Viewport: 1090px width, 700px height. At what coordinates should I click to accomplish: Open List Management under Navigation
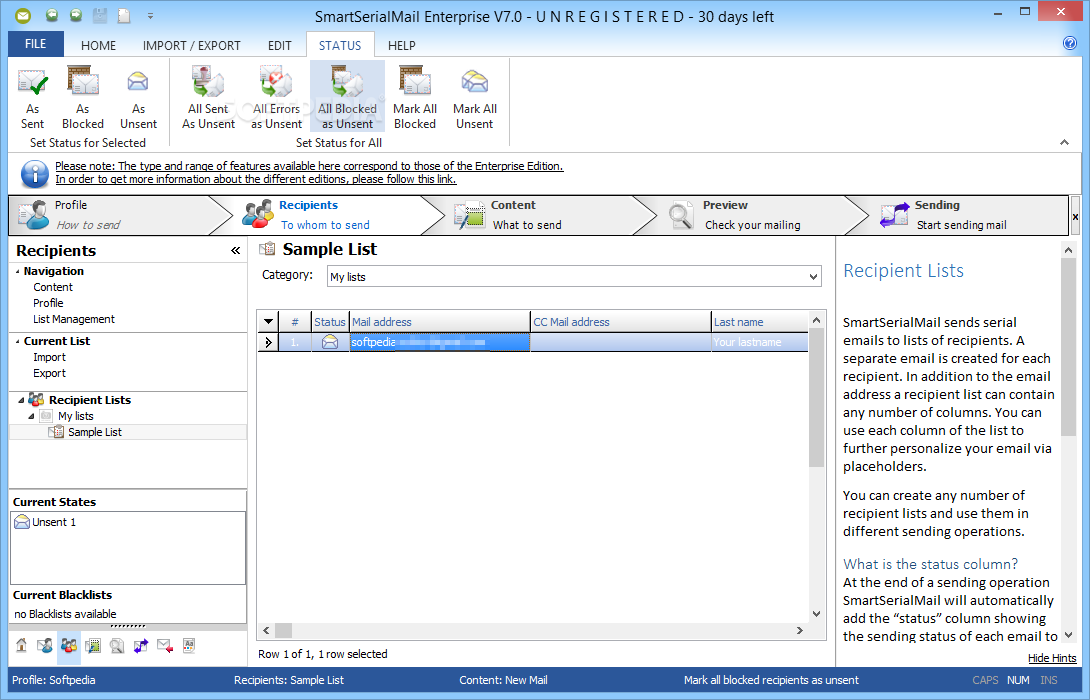[x=74, y=319]
